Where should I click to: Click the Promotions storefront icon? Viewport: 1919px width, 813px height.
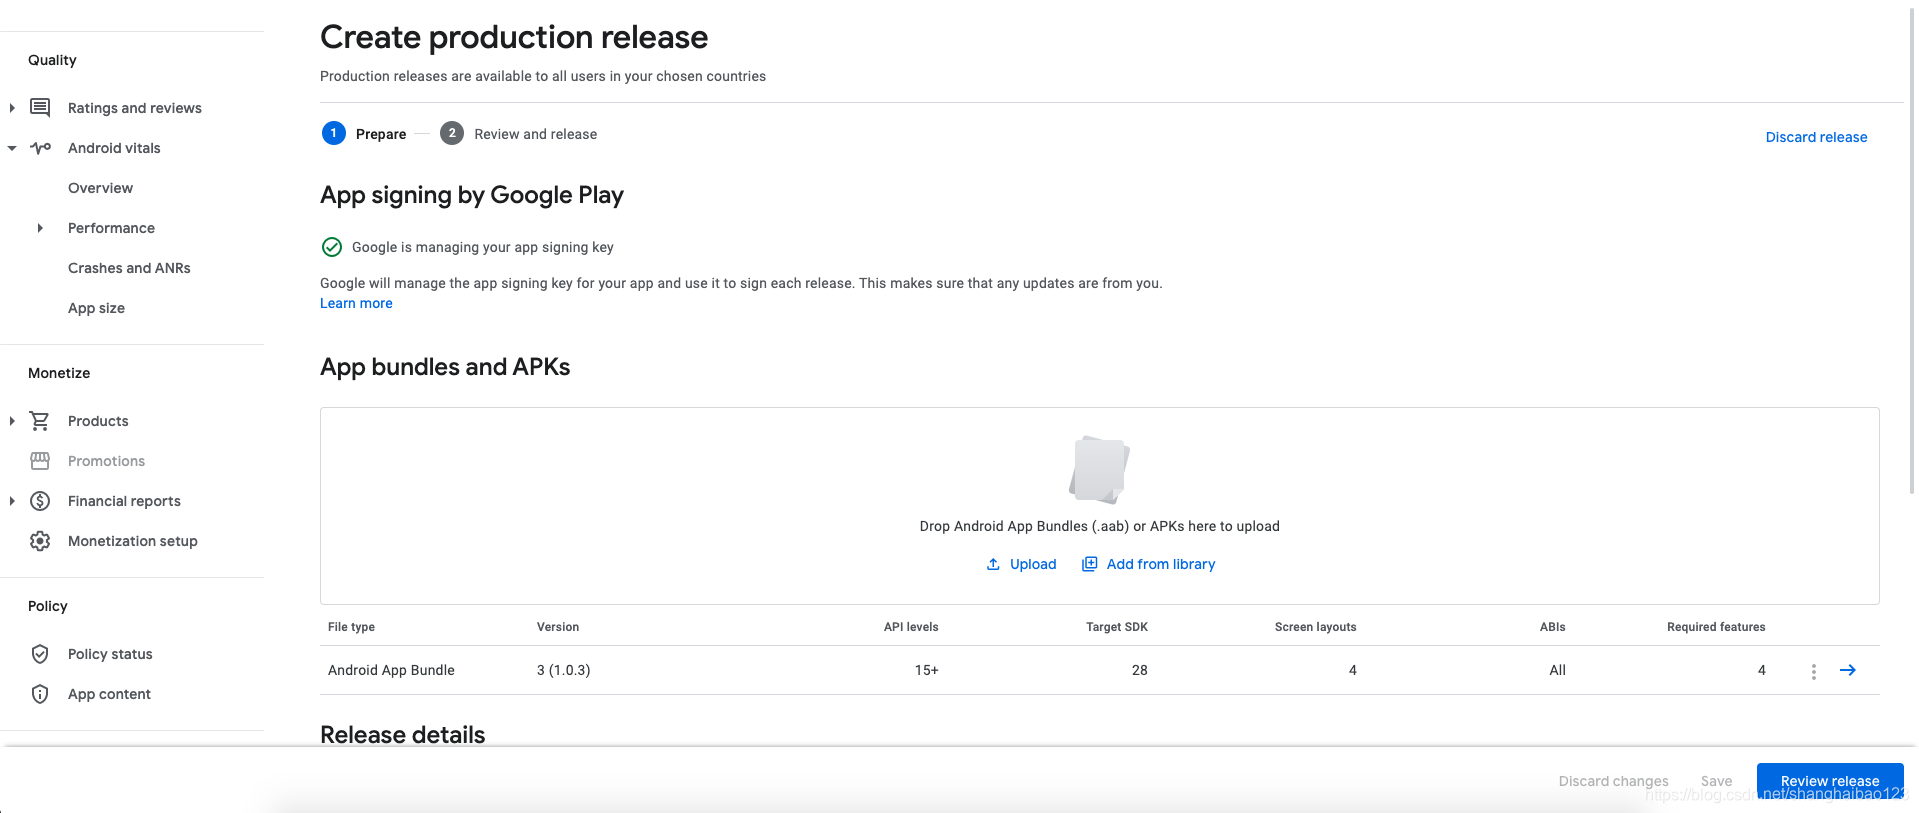point(39,460)
